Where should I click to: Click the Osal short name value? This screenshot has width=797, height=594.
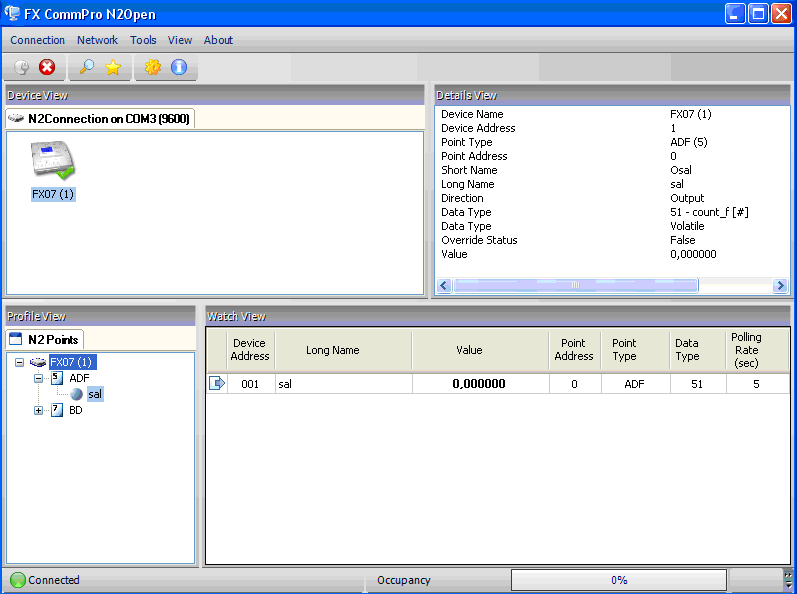[x=681, y=170]
